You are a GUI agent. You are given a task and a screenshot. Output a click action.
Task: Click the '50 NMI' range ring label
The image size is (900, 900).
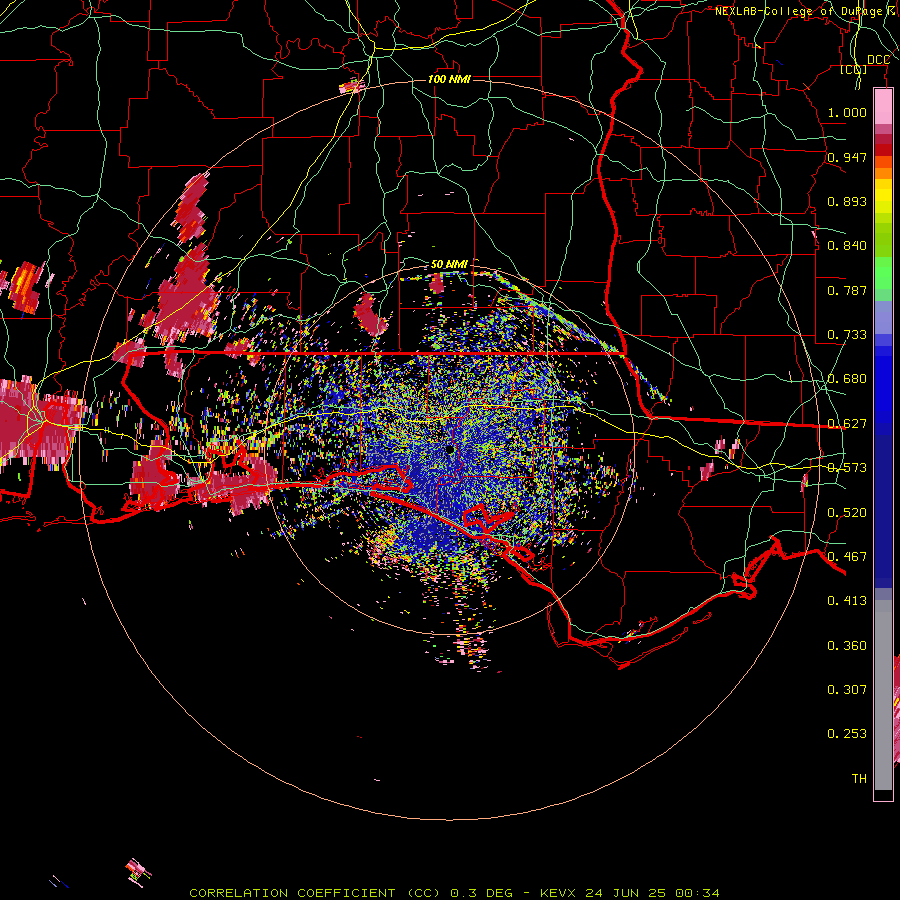pos(449,264)
